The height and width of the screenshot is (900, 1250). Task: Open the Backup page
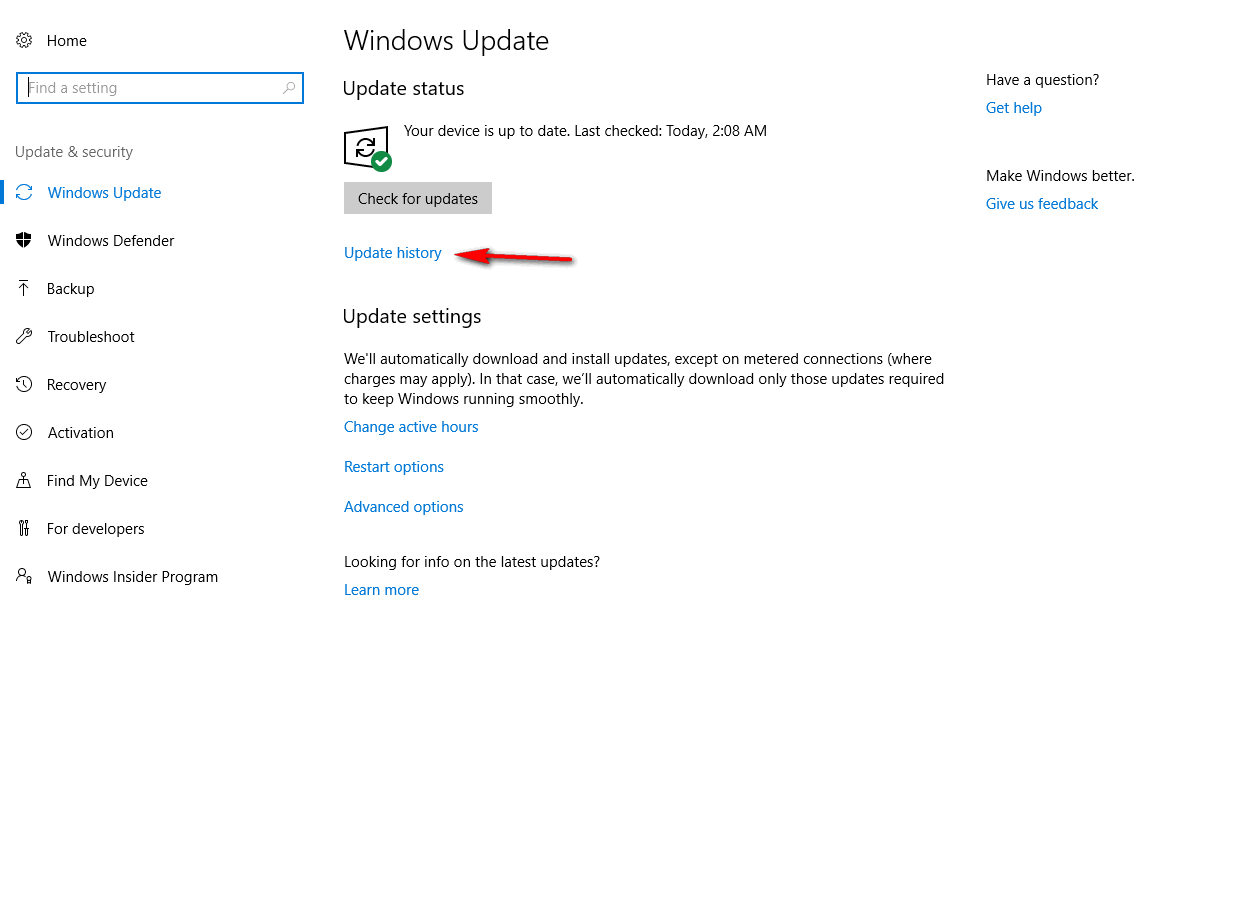[x=70, y=289]
